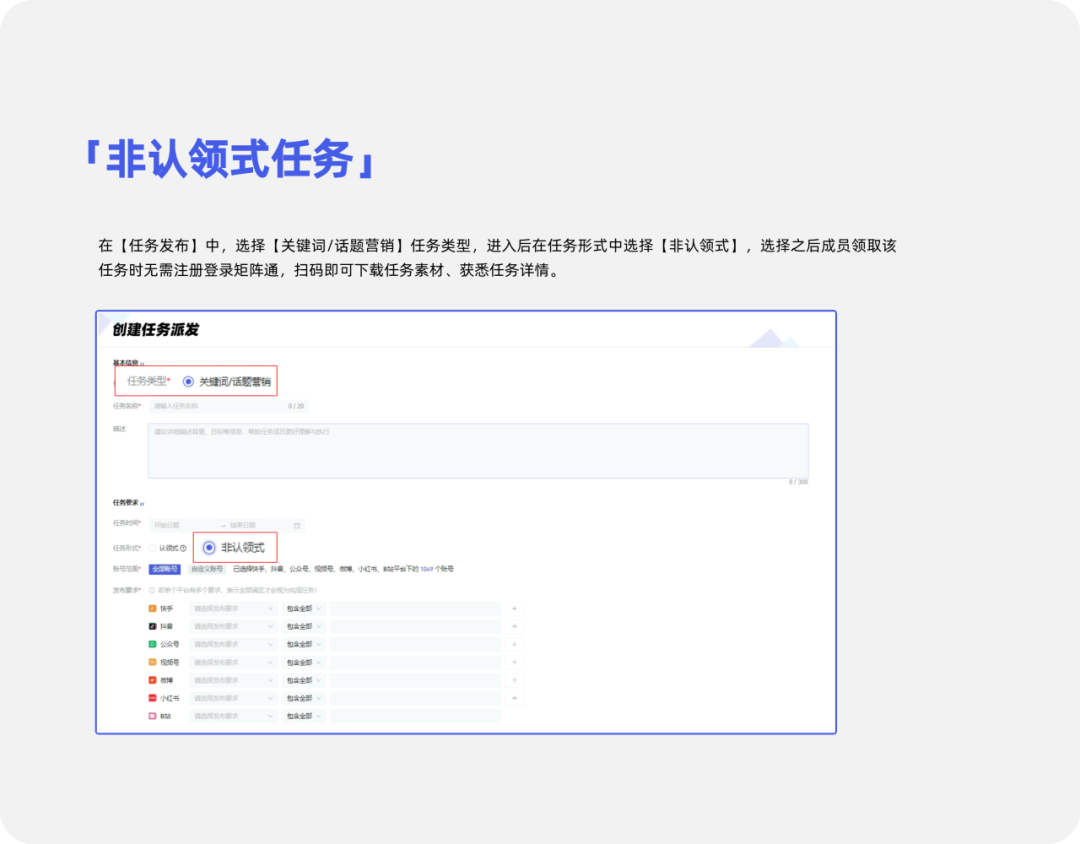This screenshot has height=844, width=1080.
Task: Click the 抖音 platform icon
Action: coord(153,627)
